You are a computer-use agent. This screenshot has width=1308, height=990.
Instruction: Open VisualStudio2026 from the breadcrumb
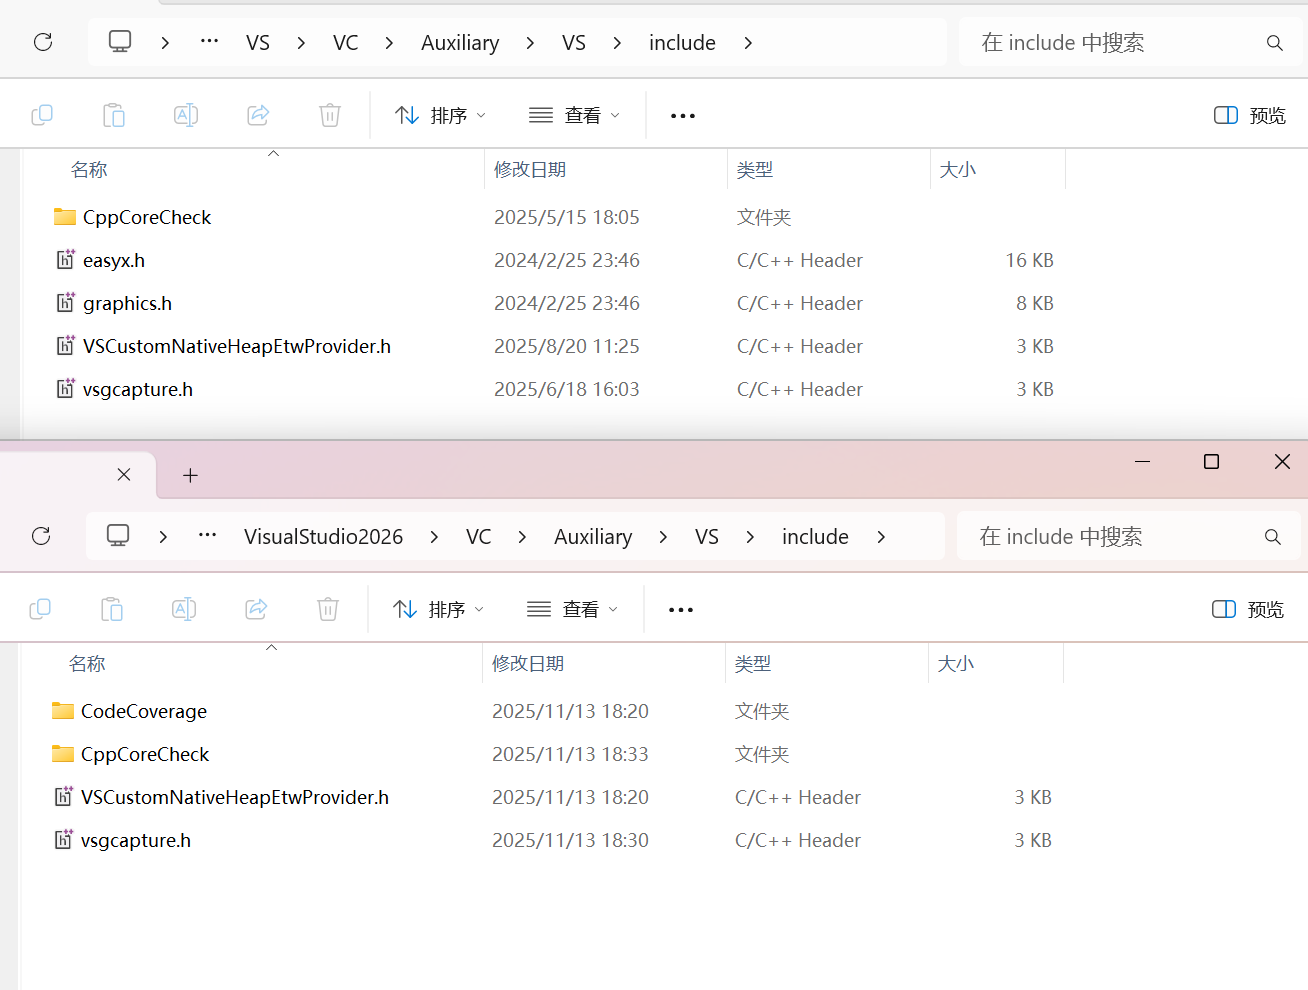[323, 536]
